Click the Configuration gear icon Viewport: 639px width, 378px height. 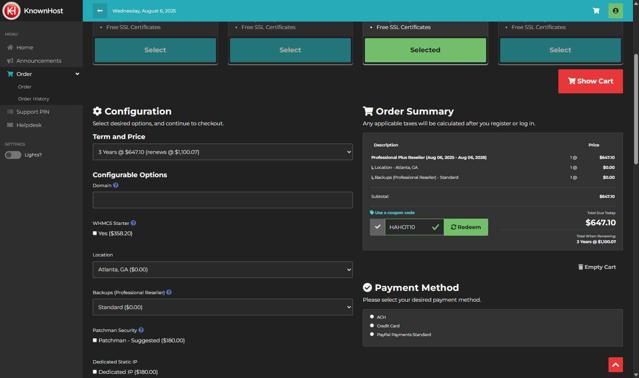(97, 111)
